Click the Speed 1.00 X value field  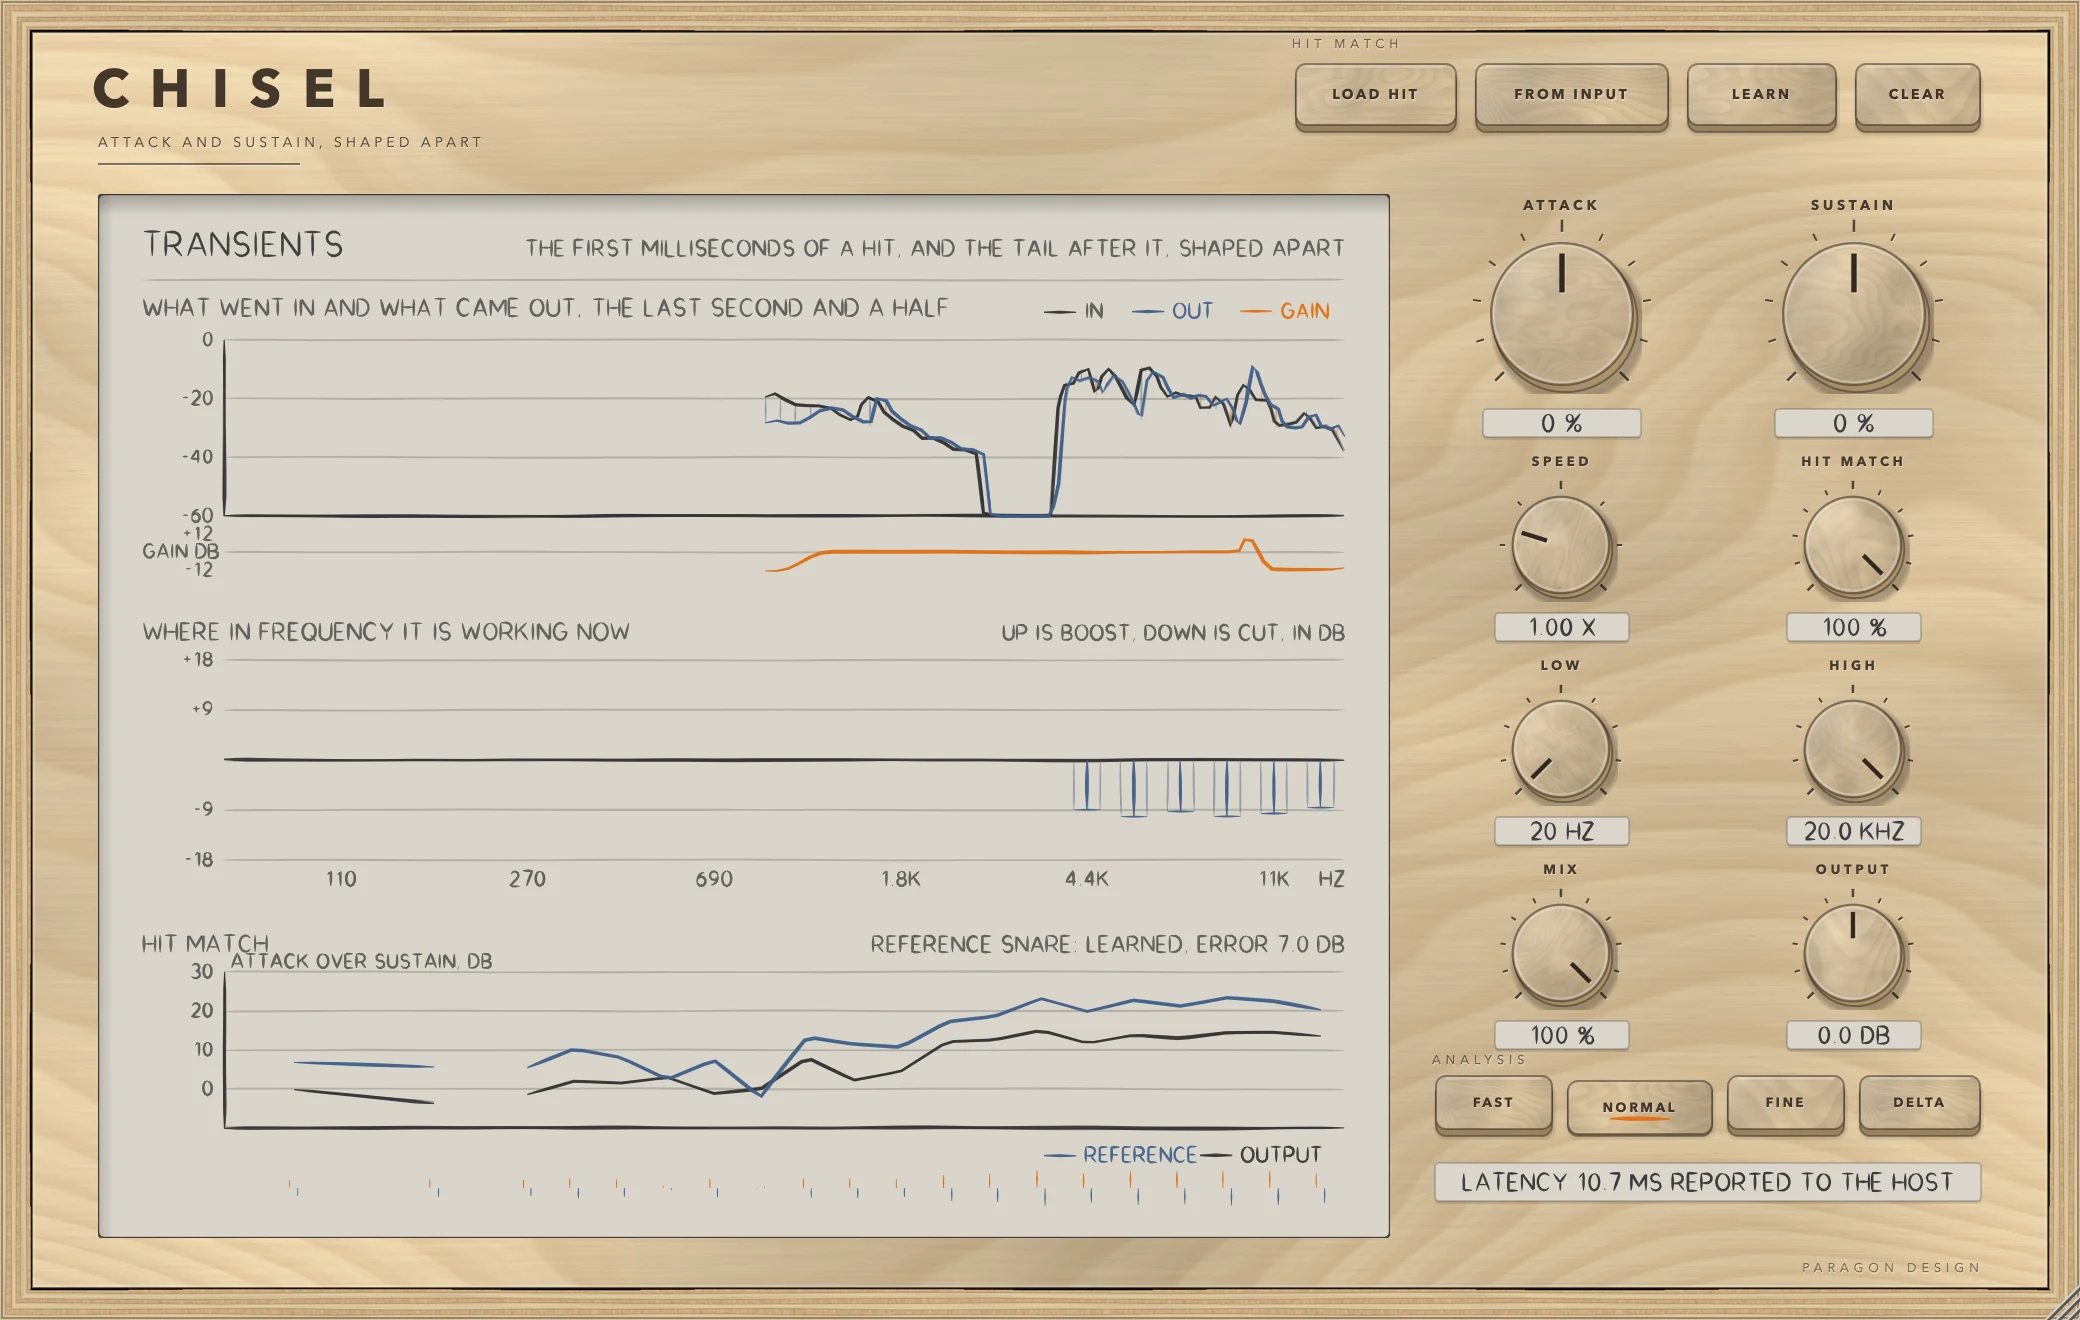tap(1562, 628)
